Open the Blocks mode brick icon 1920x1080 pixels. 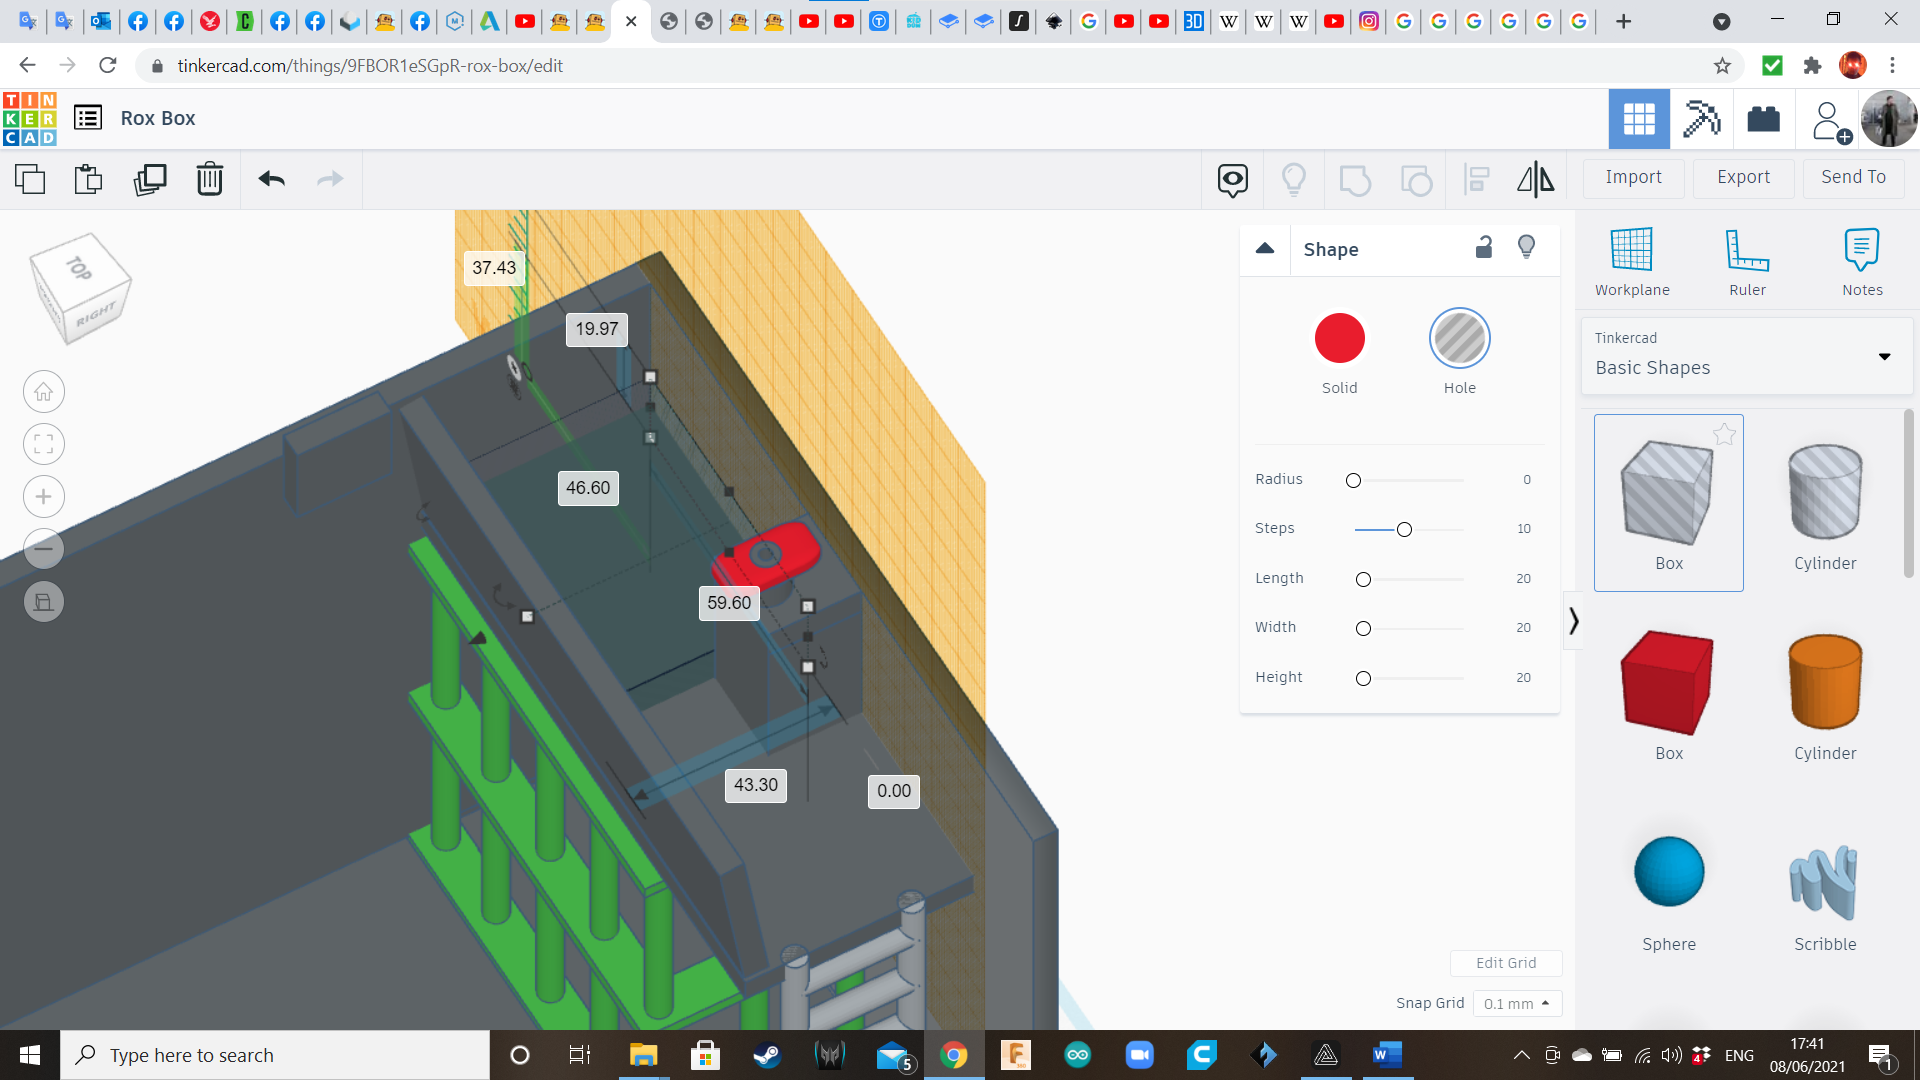[1763, 119]
